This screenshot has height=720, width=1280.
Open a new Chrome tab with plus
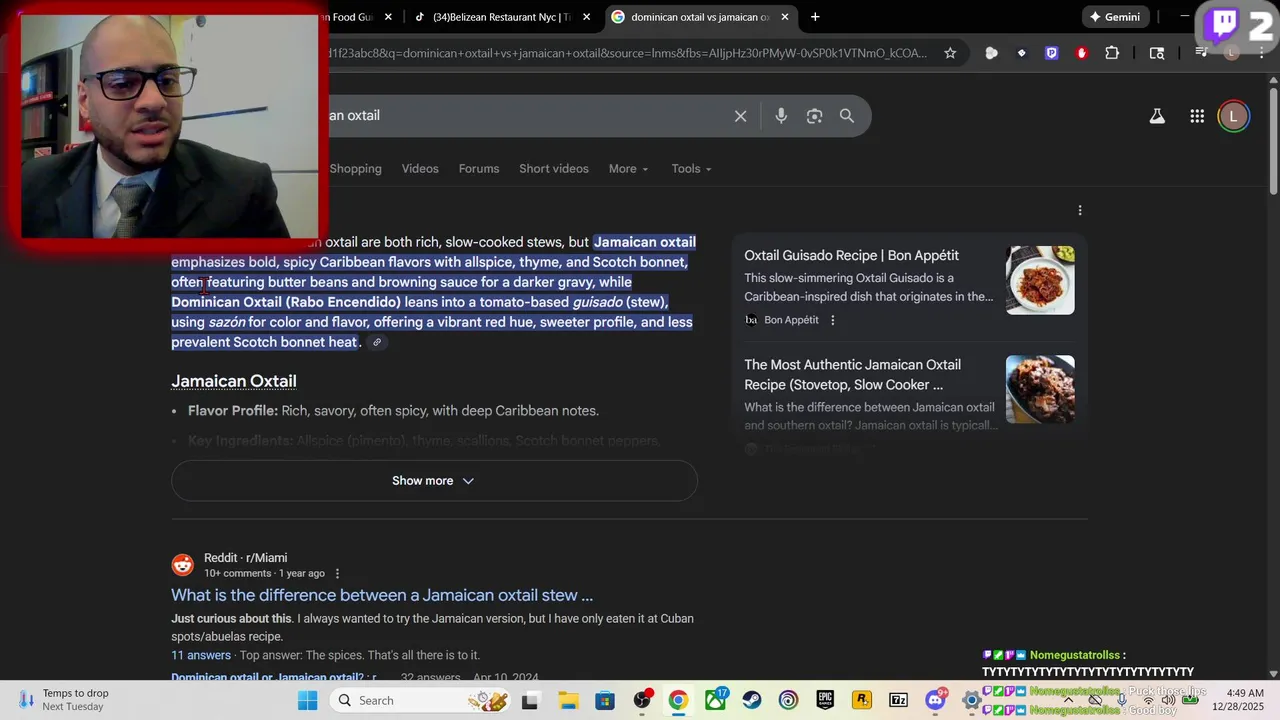coord(815,17)
